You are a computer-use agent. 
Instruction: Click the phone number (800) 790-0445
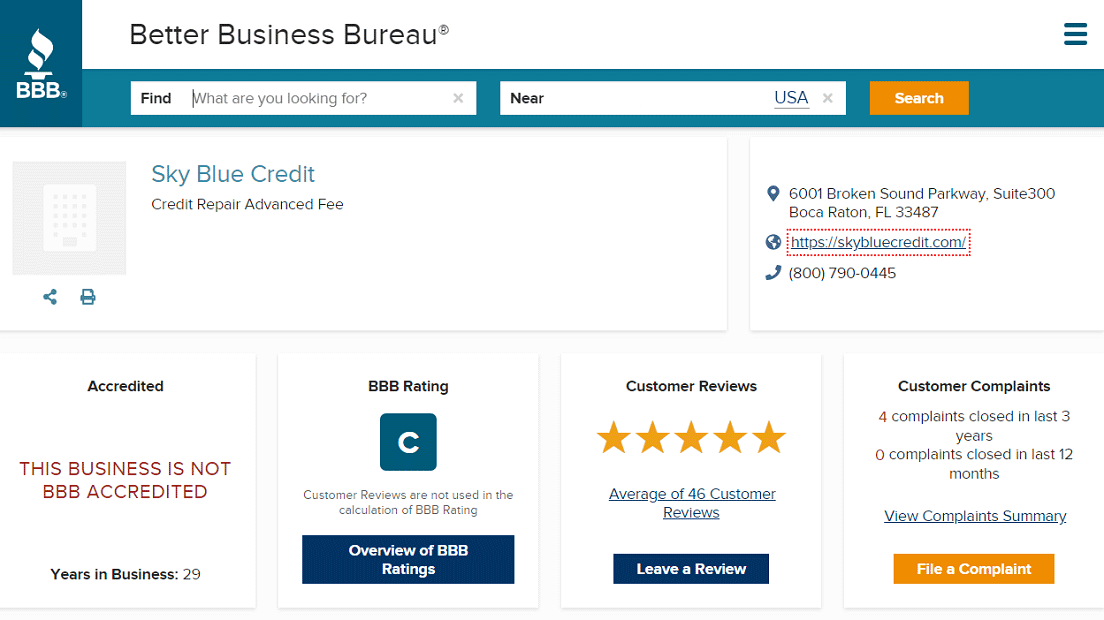[x=842, y=273]
